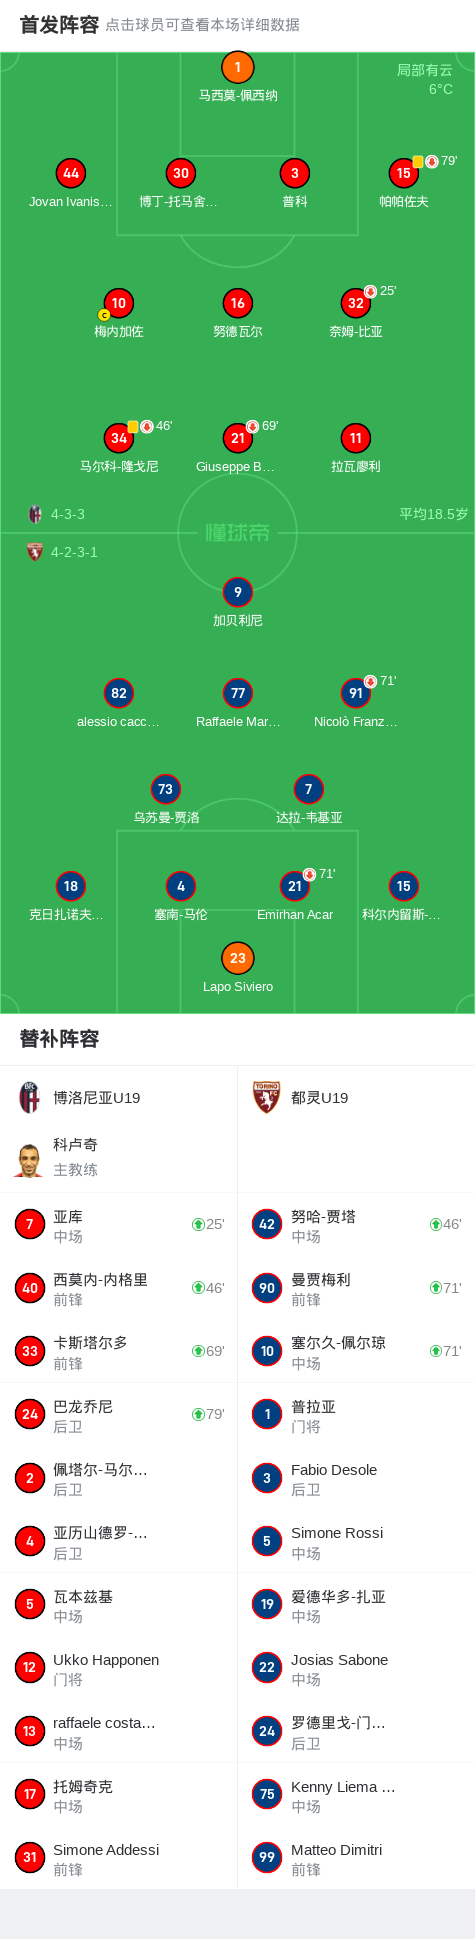Click player 91 Nicolò Franz substituted at 71'
This screenshot has height=1939, width=475.
coord(356,693)
